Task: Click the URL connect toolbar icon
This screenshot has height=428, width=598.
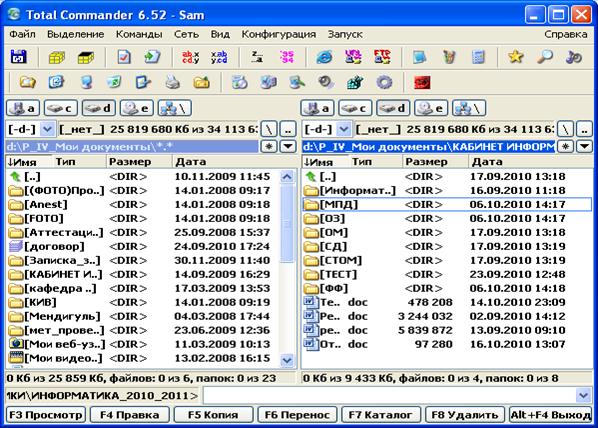Action: point(353,57)
